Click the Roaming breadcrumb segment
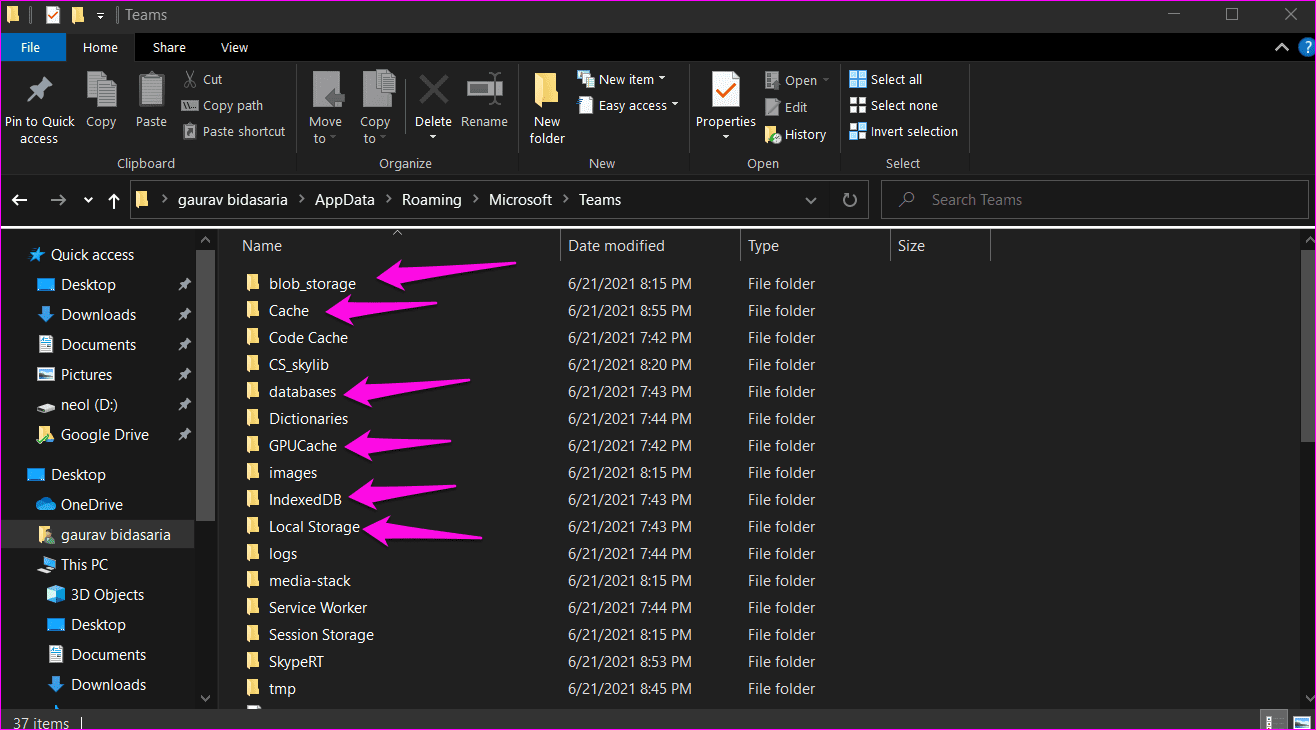The image size is (1316, 730). (432, 200)
